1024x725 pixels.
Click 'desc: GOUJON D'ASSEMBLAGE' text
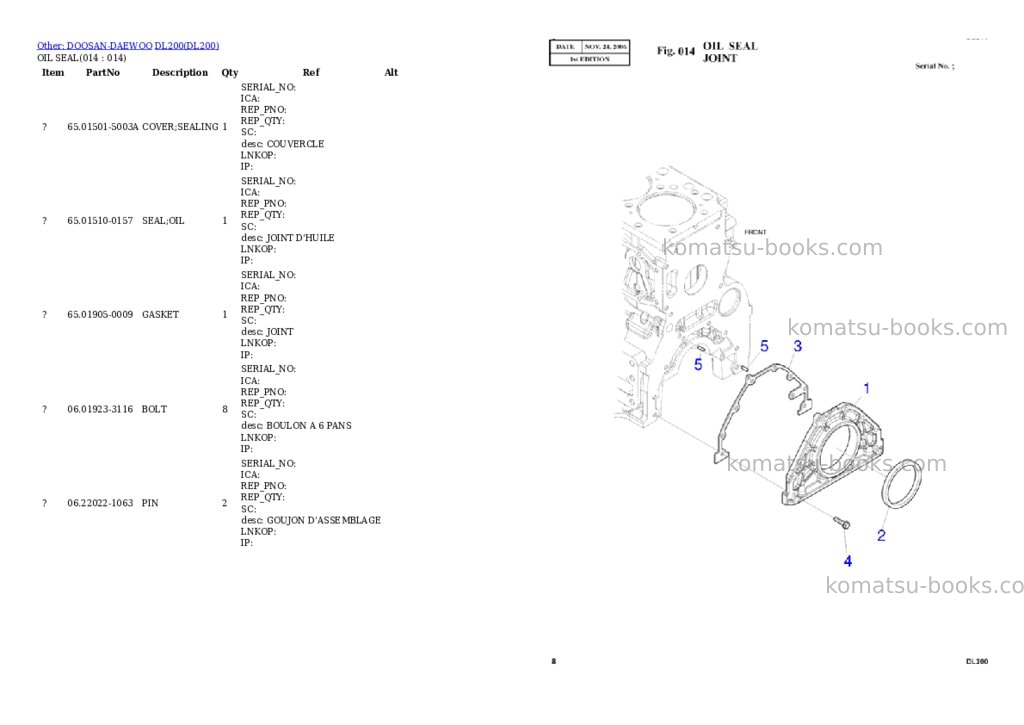click(311, 521)
